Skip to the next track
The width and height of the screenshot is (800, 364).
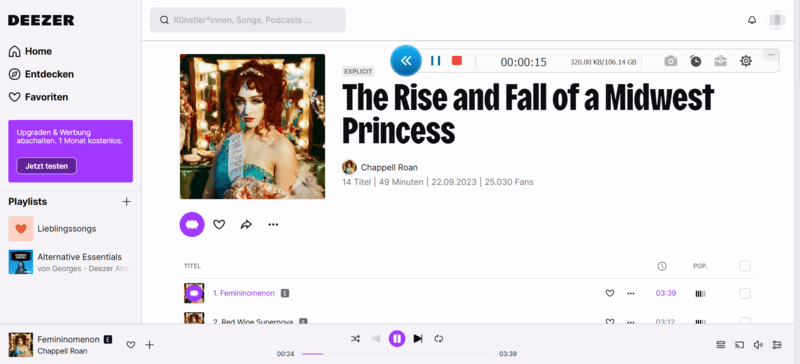(418, 338)
